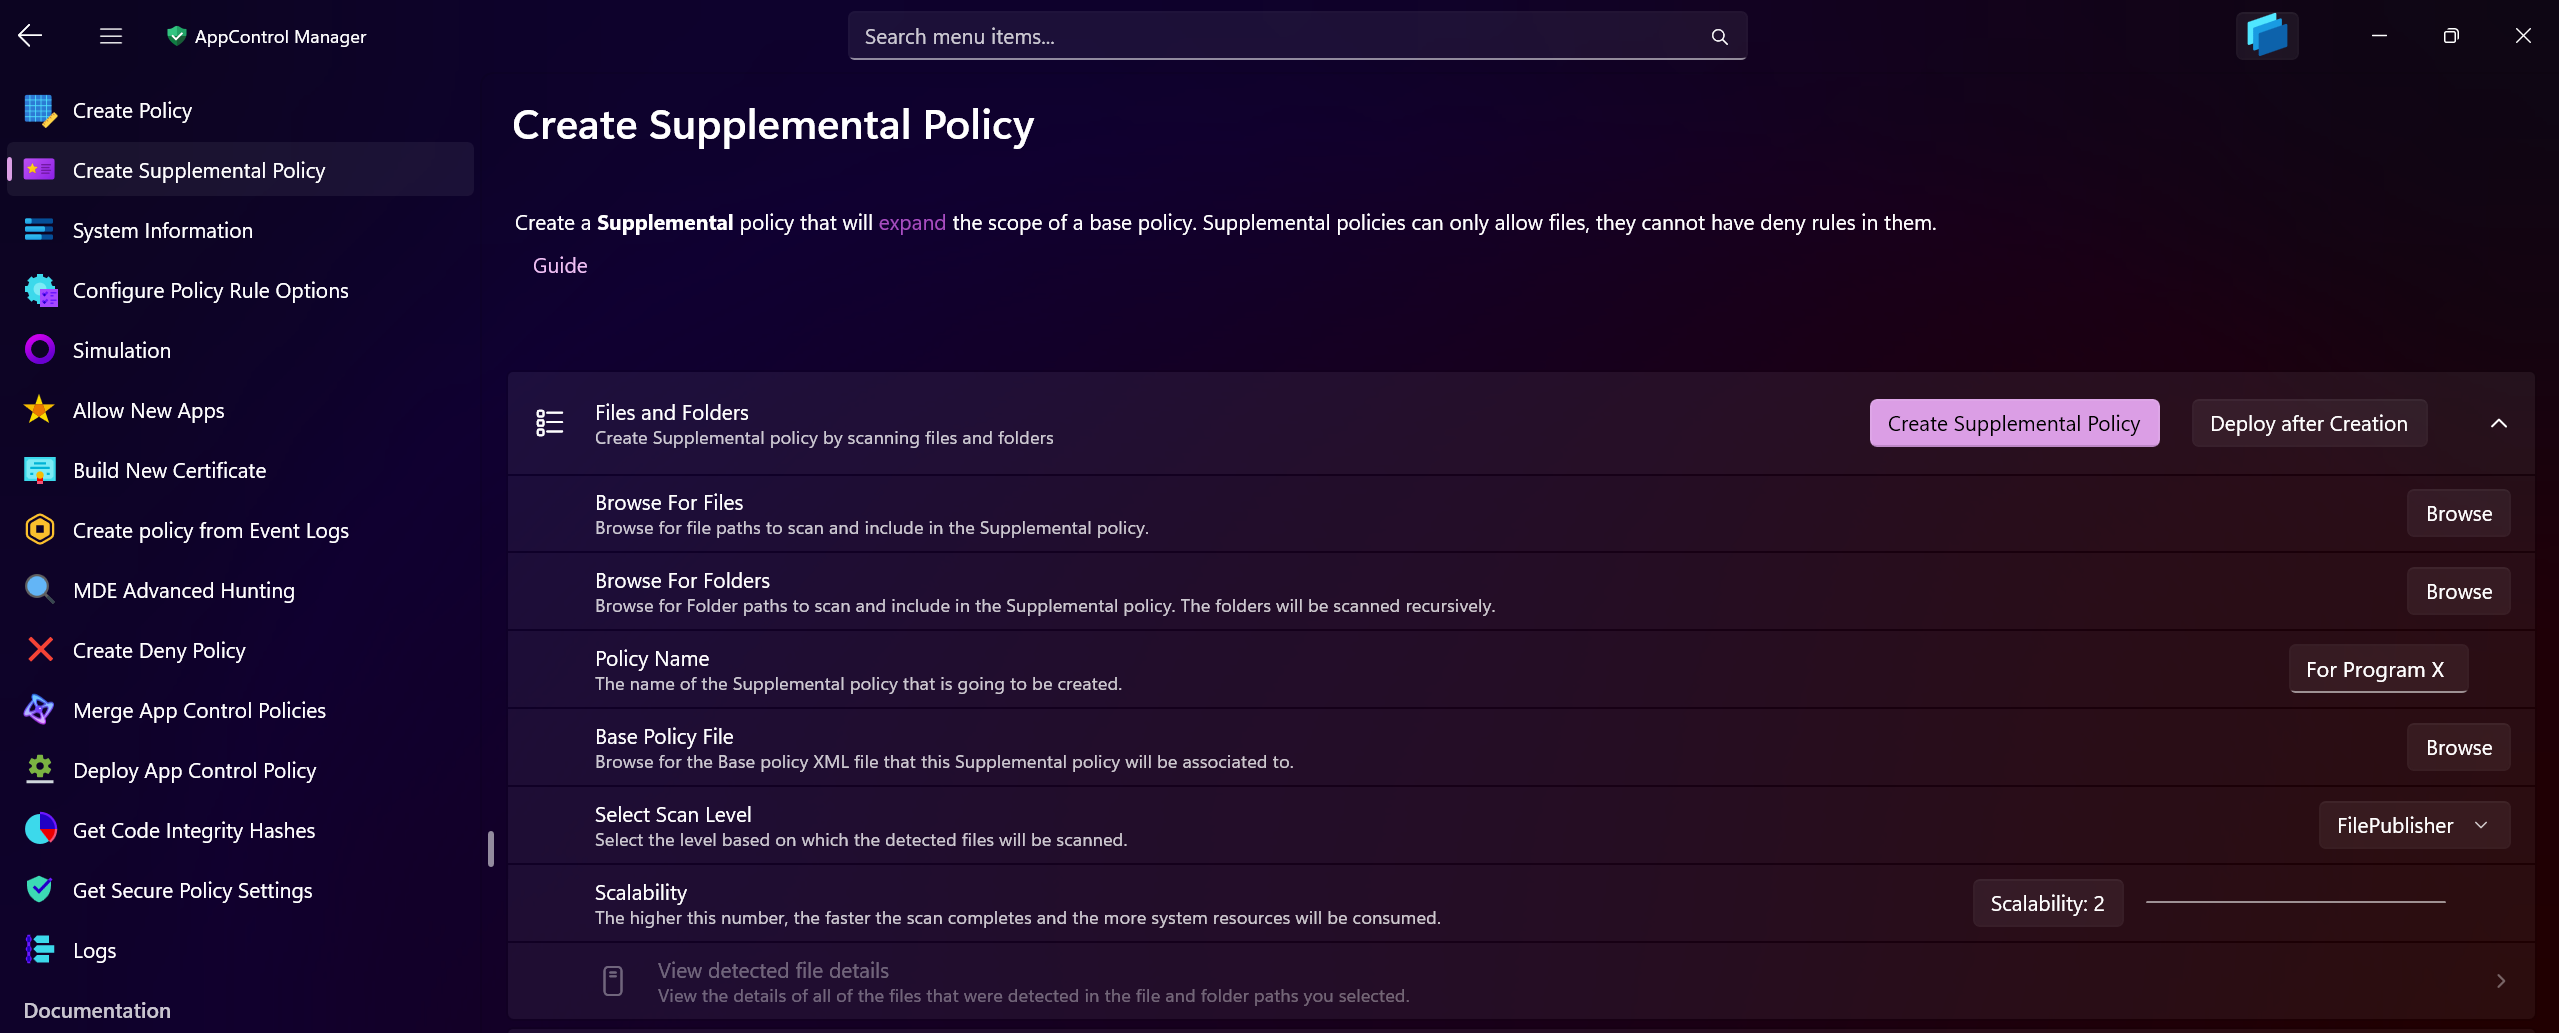This screenshot has width=2559, height=1033.
Task: Open the FilePublisher scan level dropdown
Action: tap(2414, 825)
